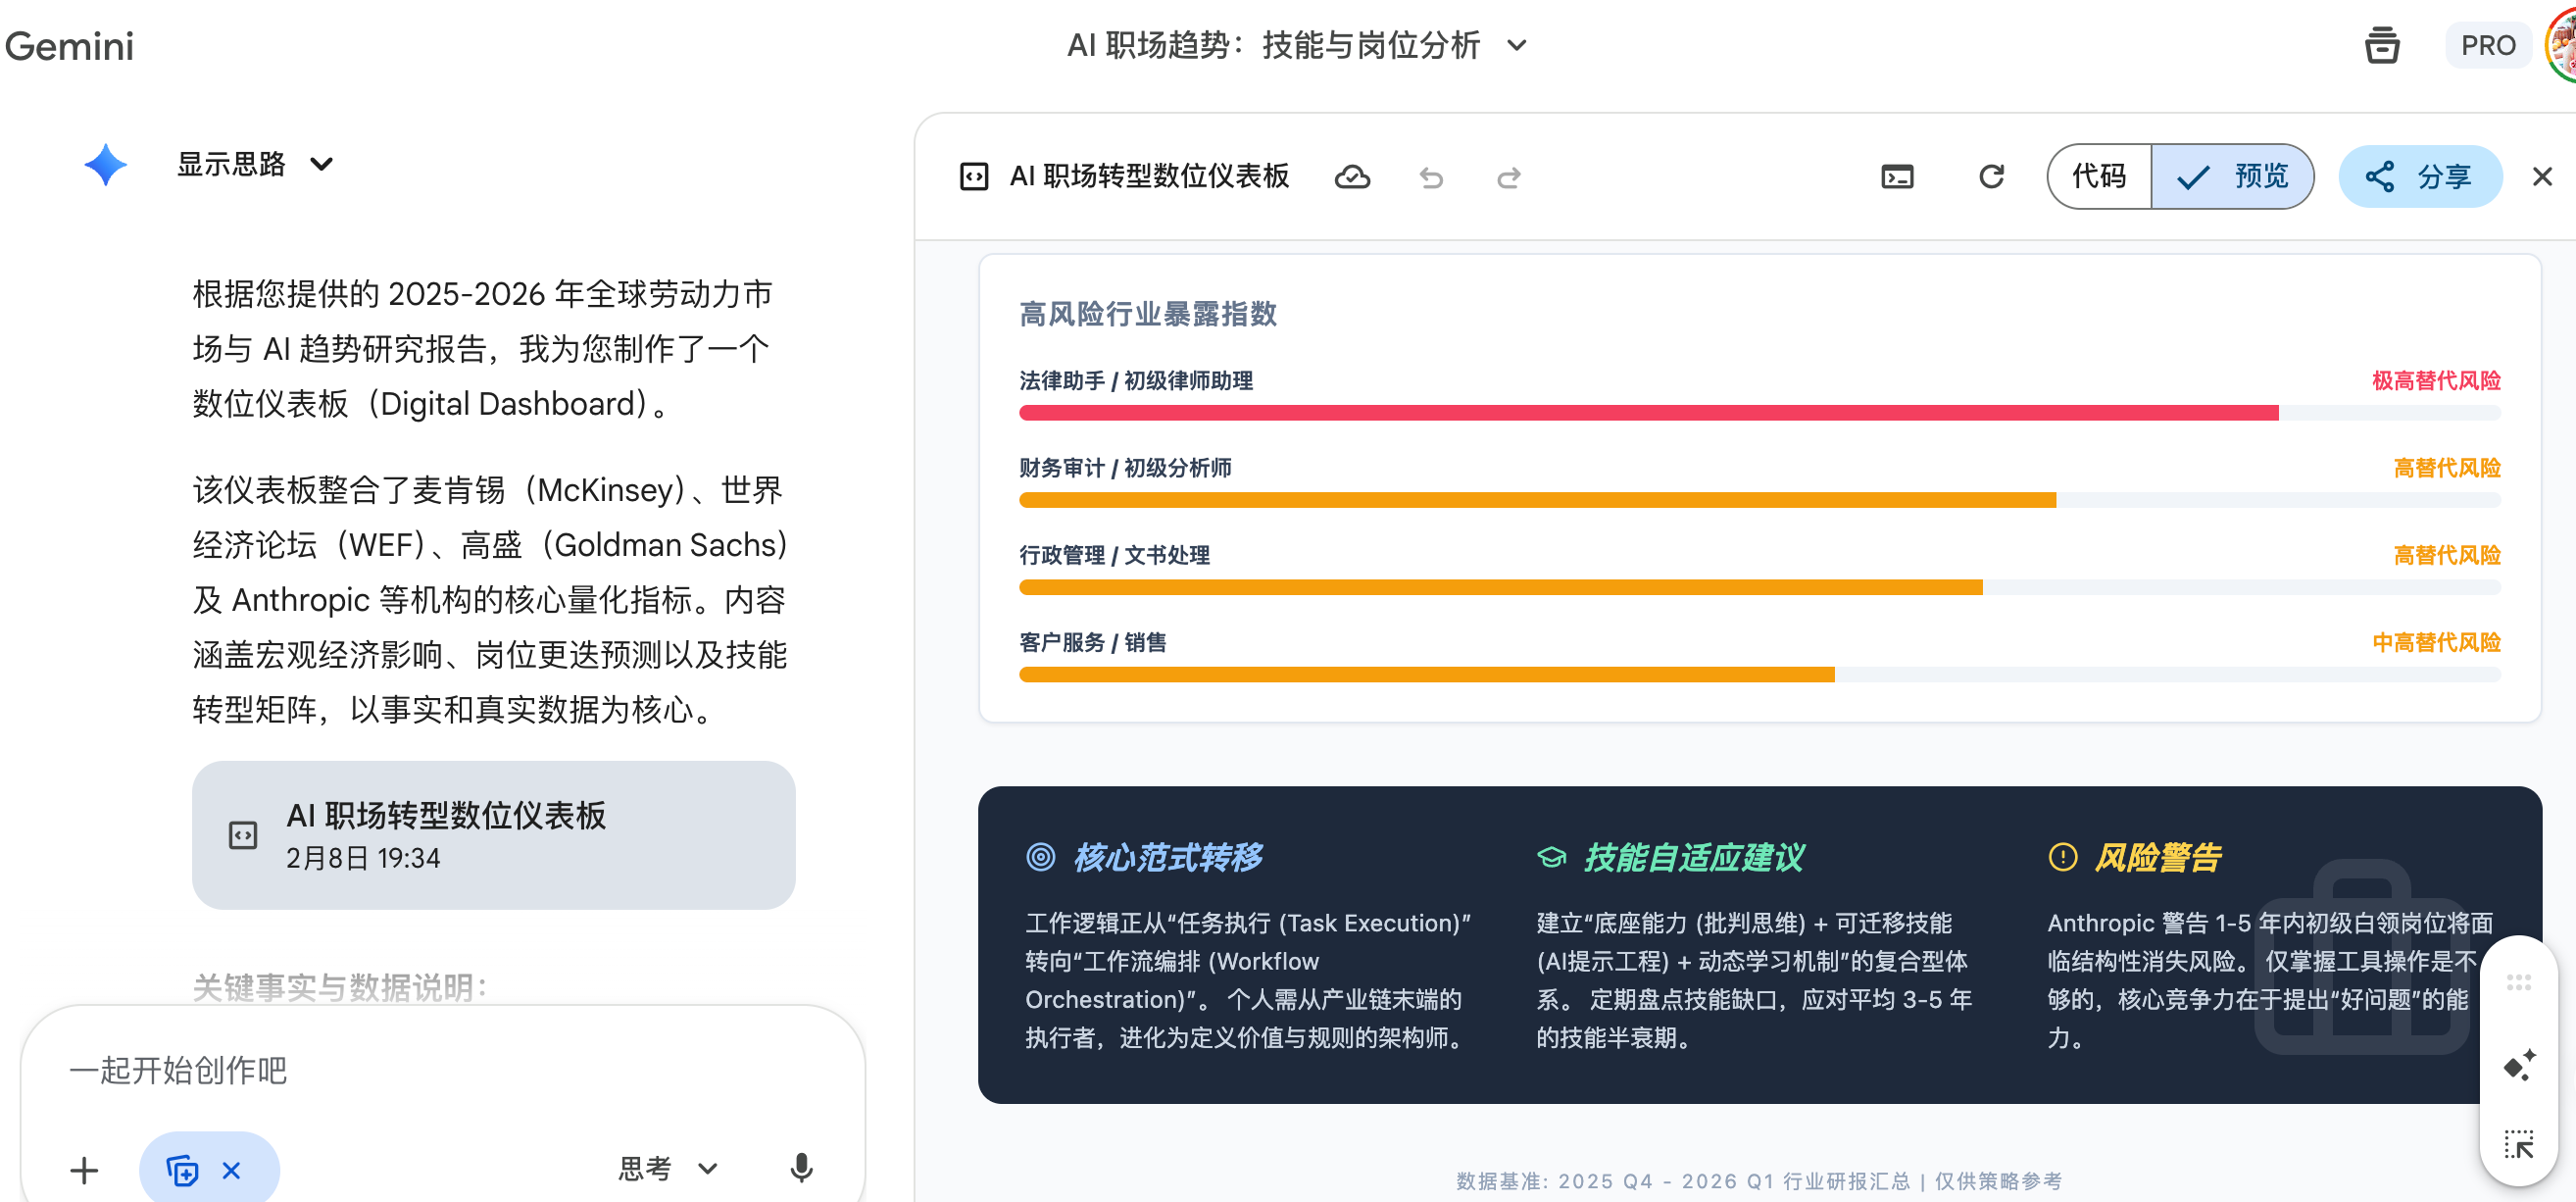Click the select-element cursor icon
The image size is (2576, 1202).
click(x=2518, y=1144)
